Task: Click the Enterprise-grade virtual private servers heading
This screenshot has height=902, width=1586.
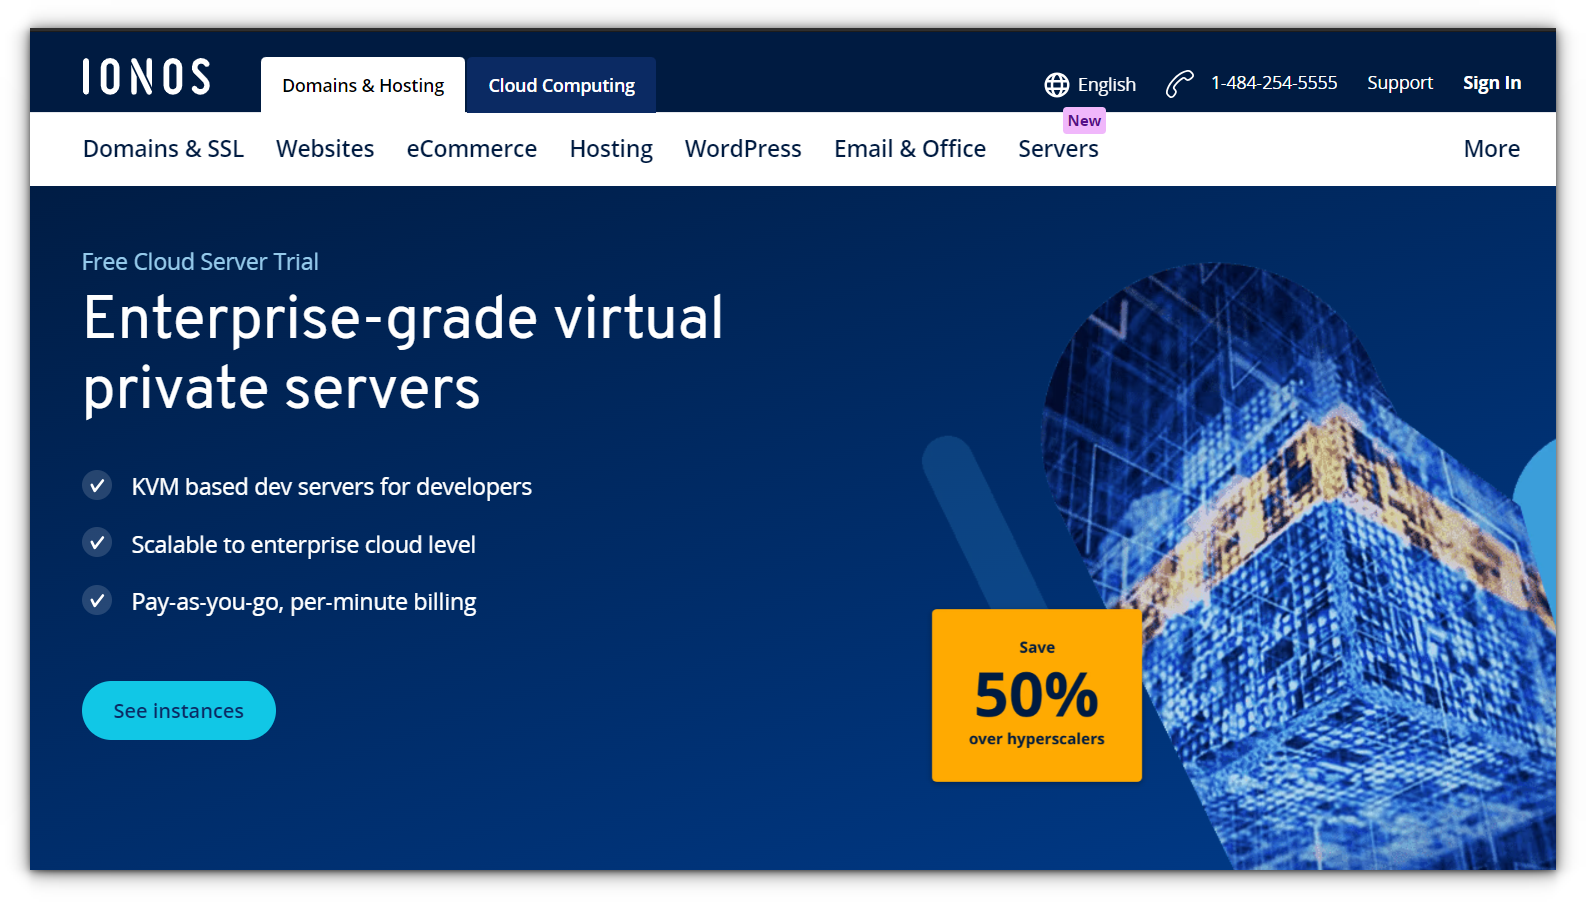Action: pyautogui.click(x=403, y=353)
